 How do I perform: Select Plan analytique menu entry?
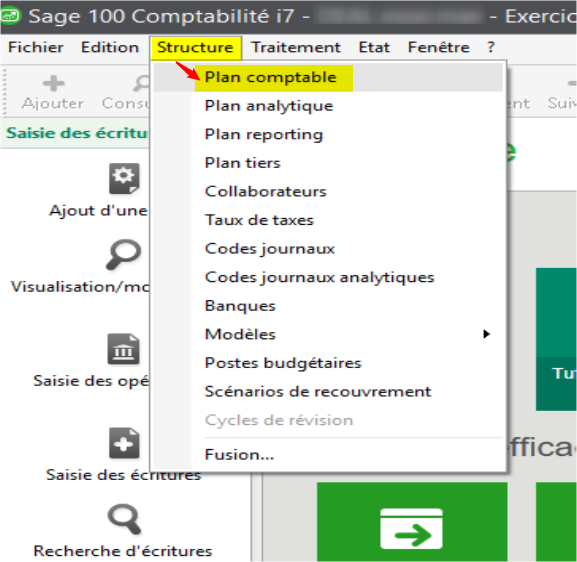point(328,106)
